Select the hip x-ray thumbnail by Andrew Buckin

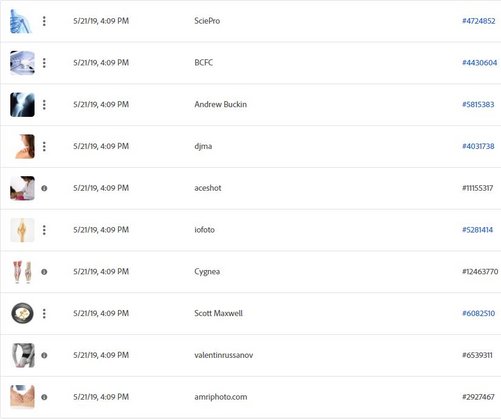tap(22, 105)
